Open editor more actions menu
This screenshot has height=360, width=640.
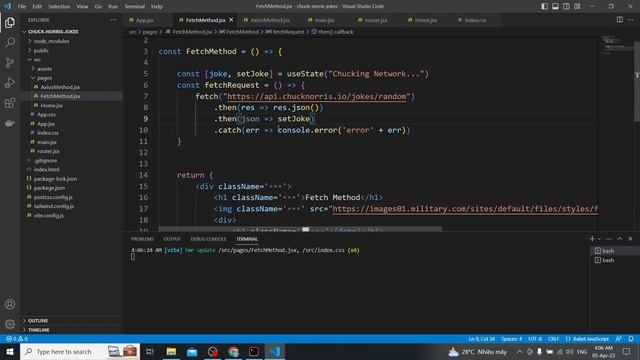pyautogui.click(x=631, y=20)
